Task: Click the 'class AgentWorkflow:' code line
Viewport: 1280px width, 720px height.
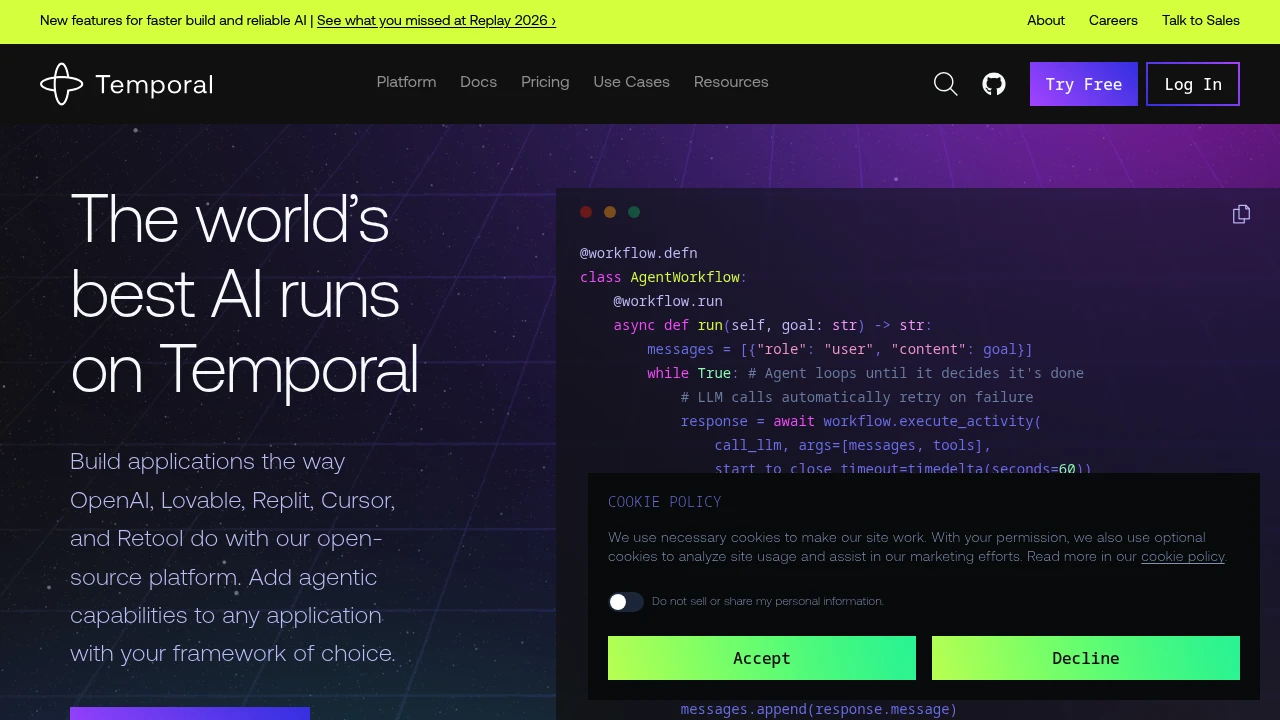Action: pos(663,277)
